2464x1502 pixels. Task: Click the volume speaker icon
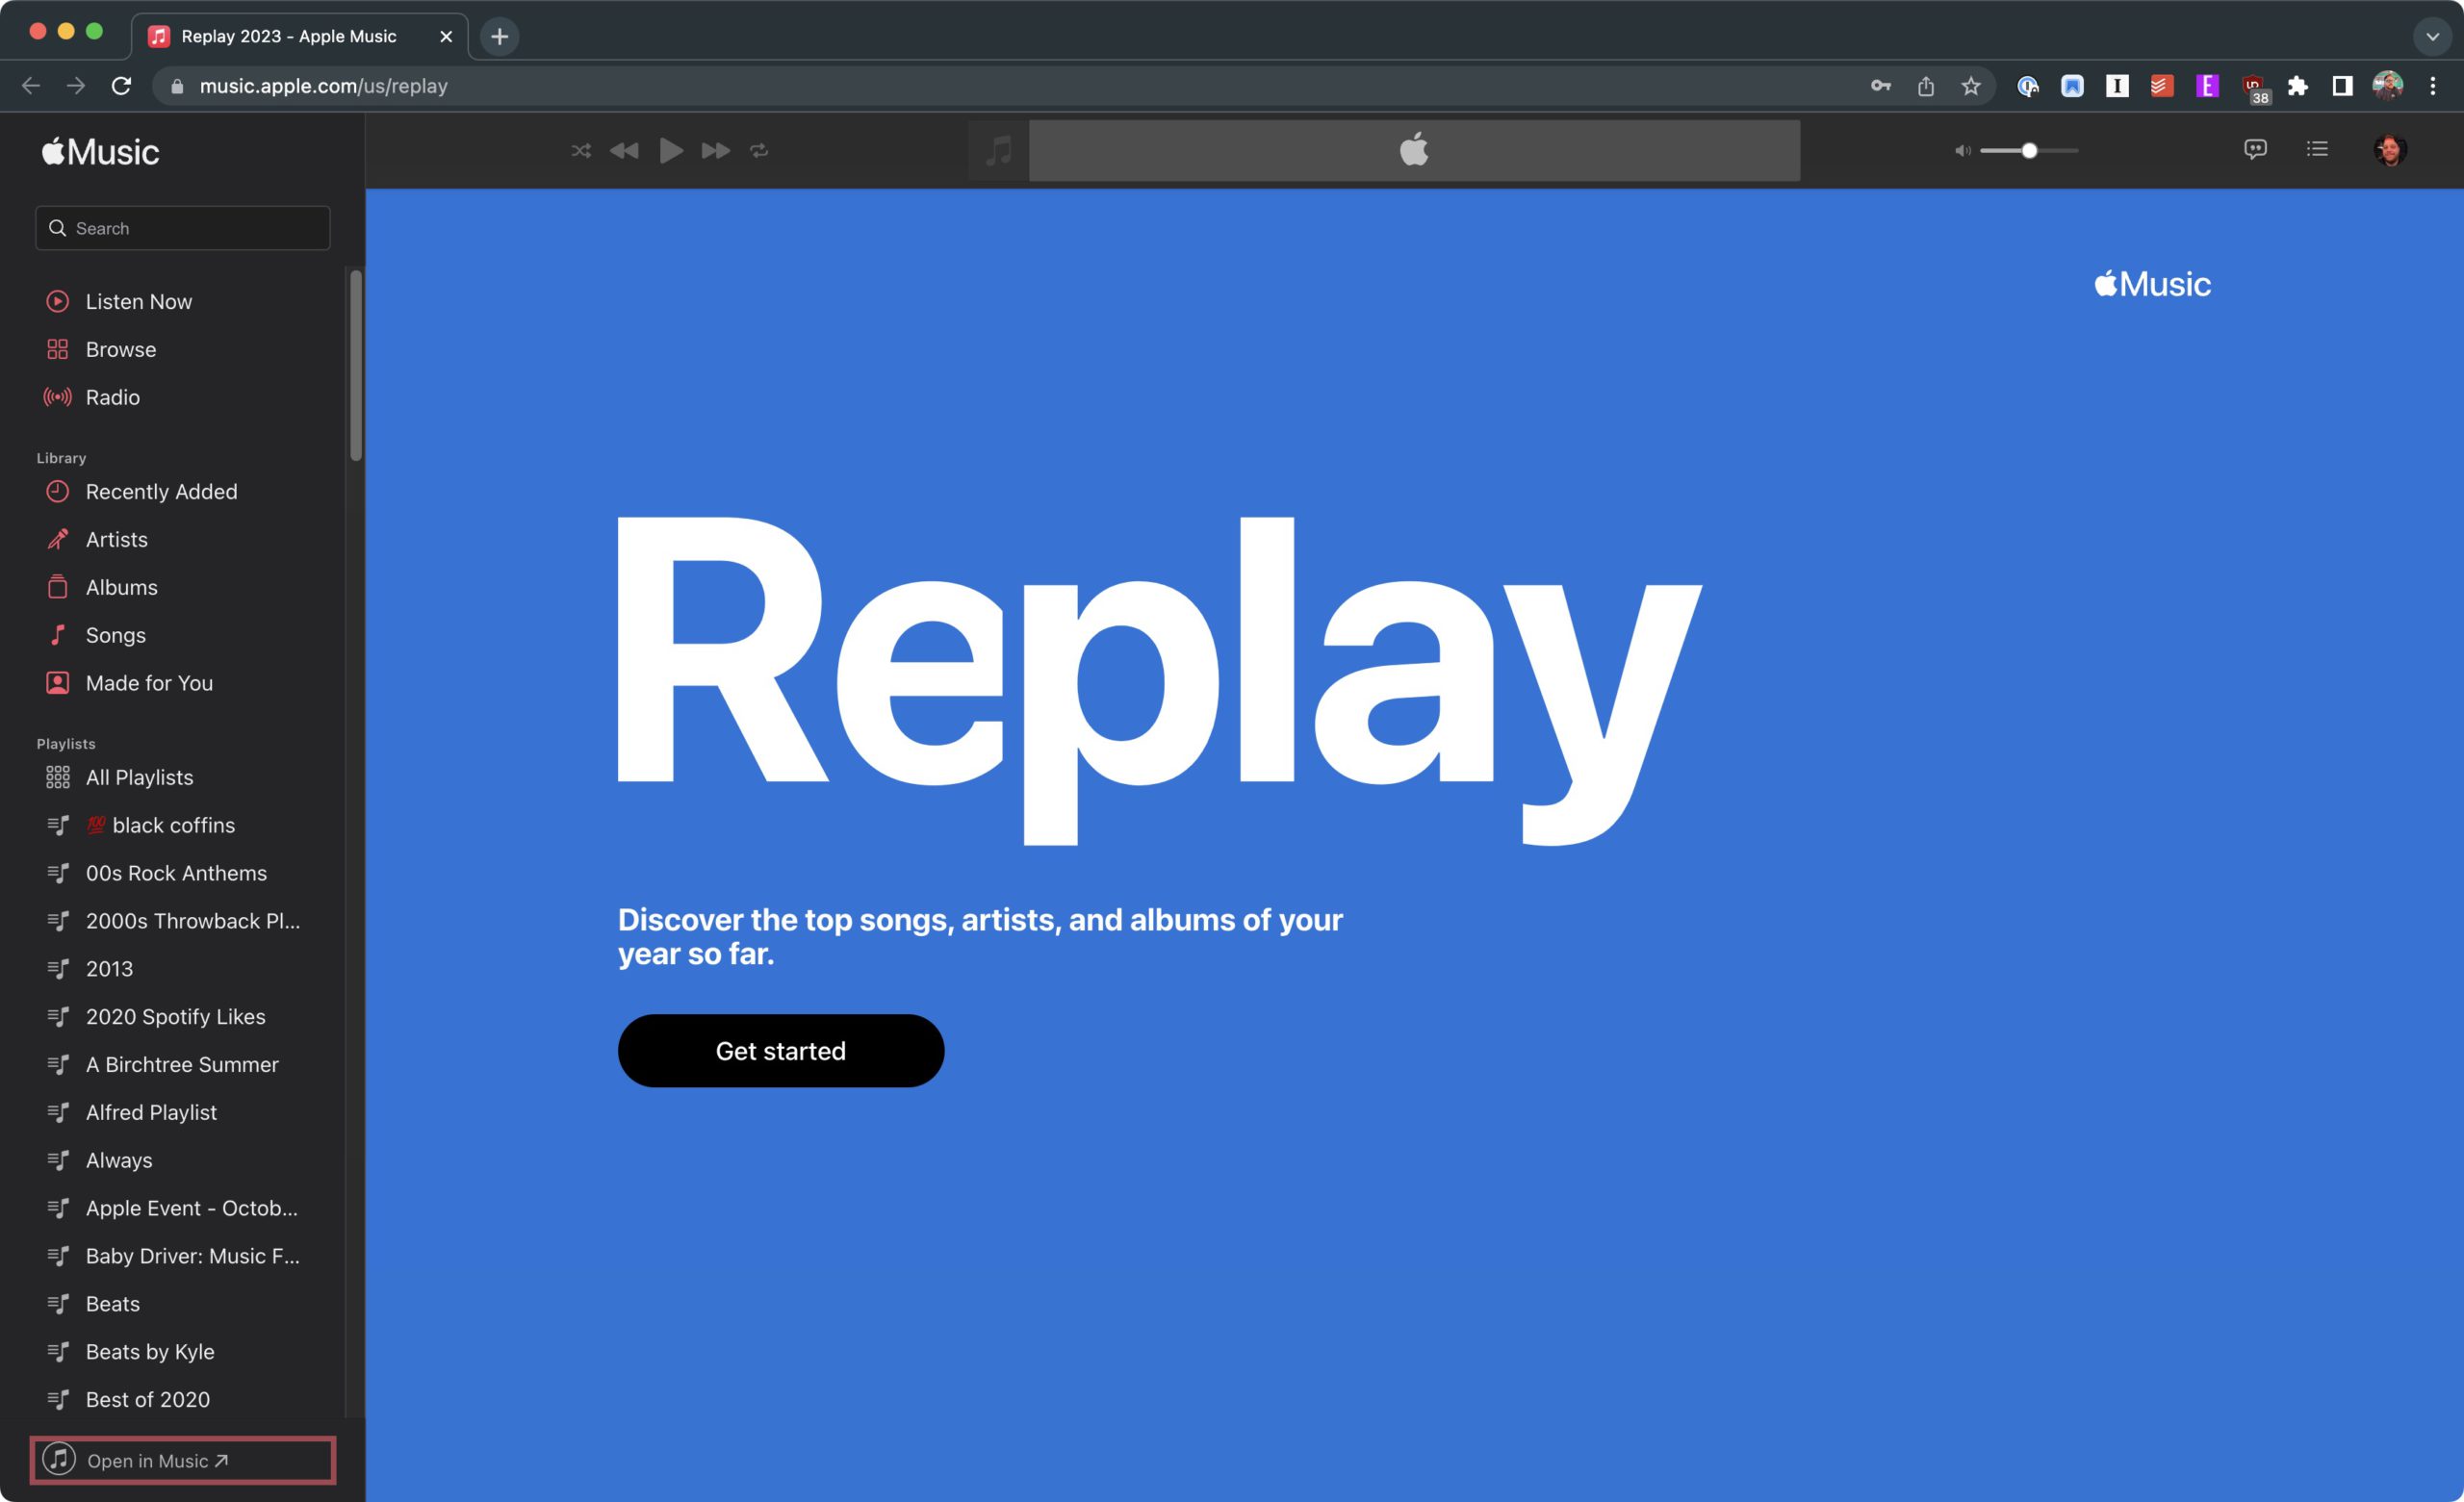[1963, 151]
